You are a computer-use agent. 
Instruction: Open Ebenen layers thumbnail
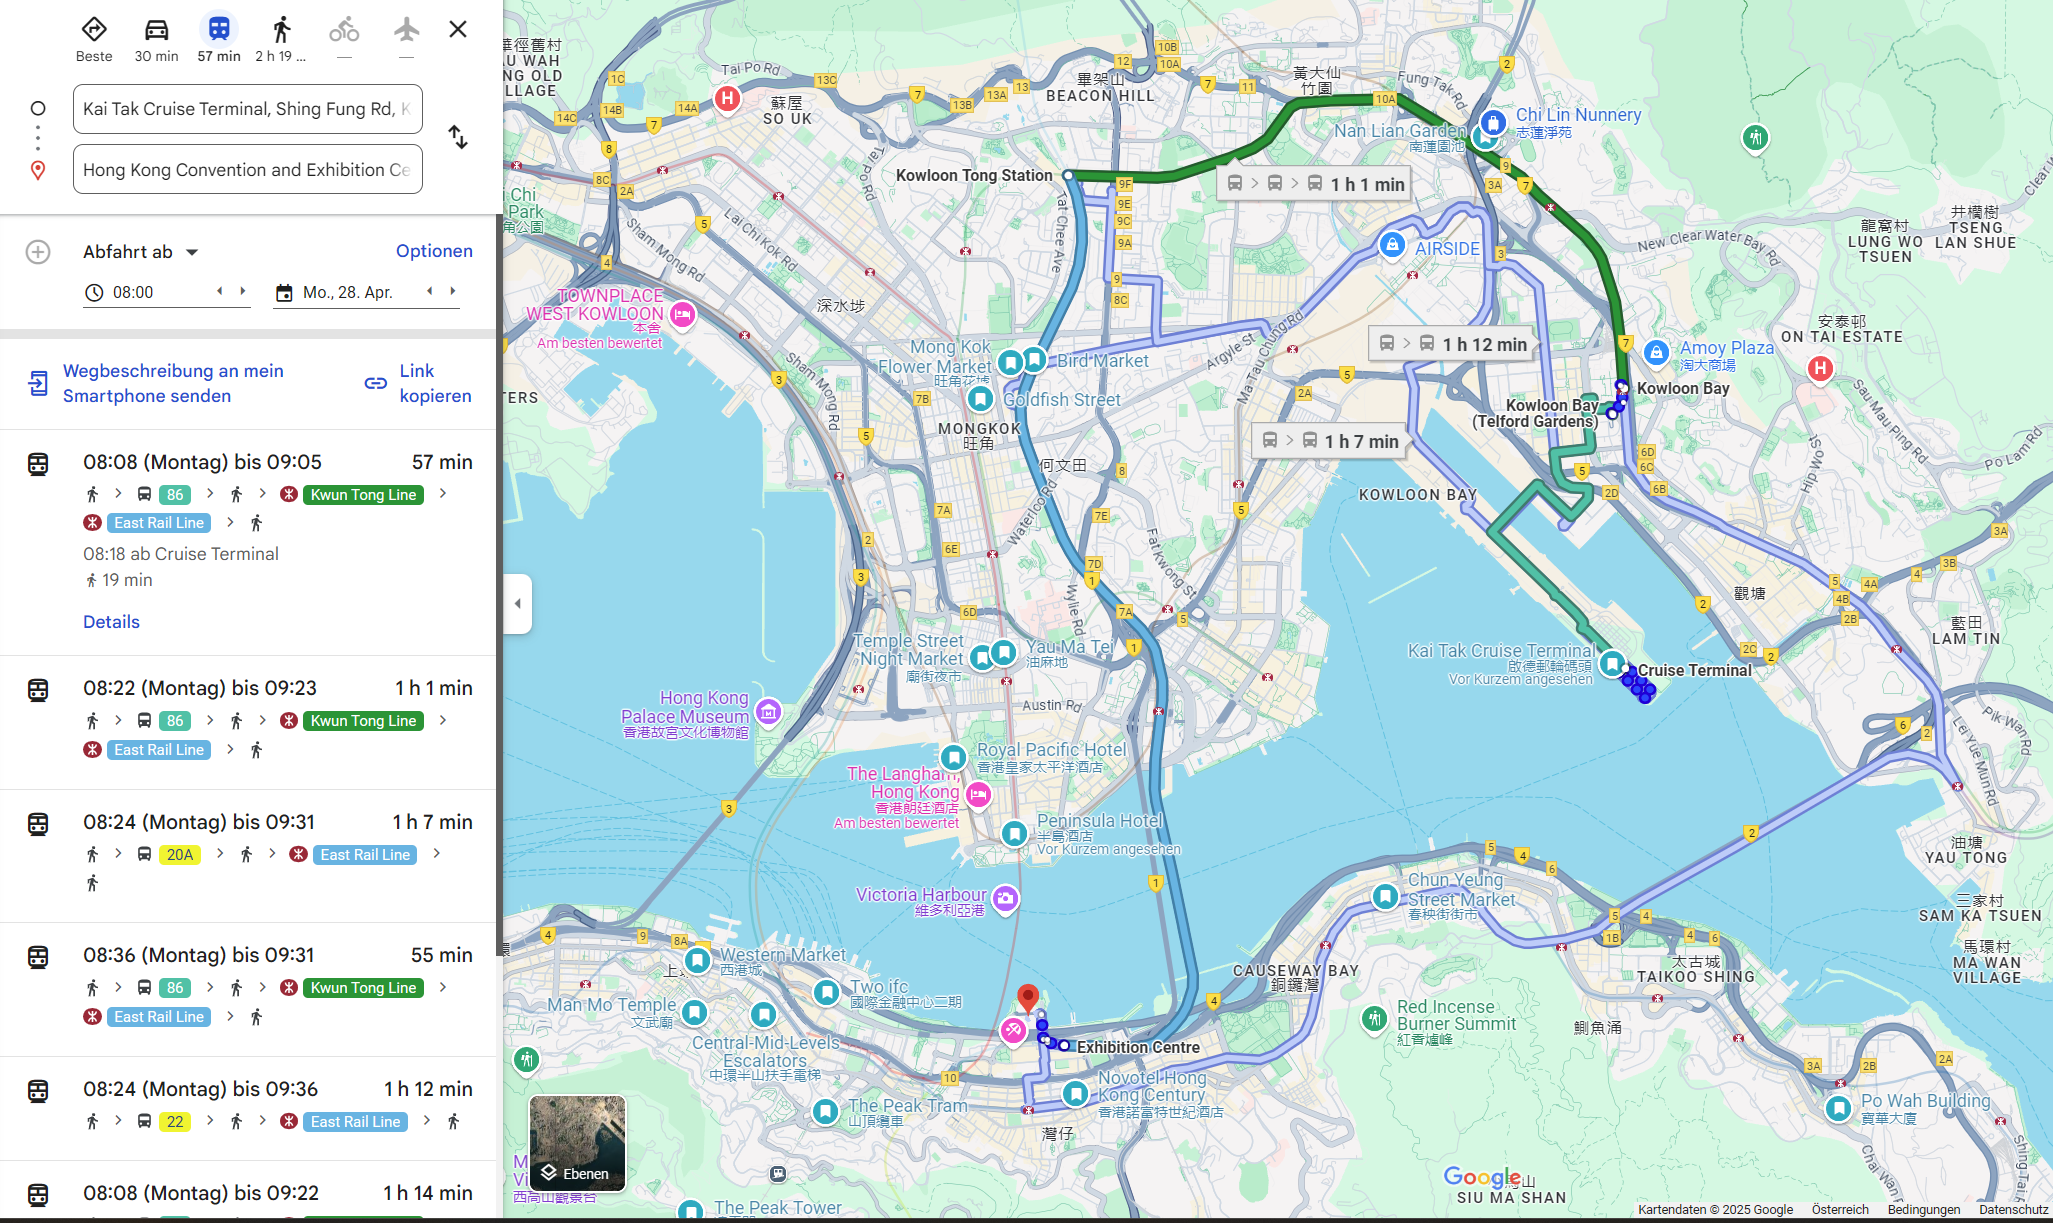point(577,1143)
